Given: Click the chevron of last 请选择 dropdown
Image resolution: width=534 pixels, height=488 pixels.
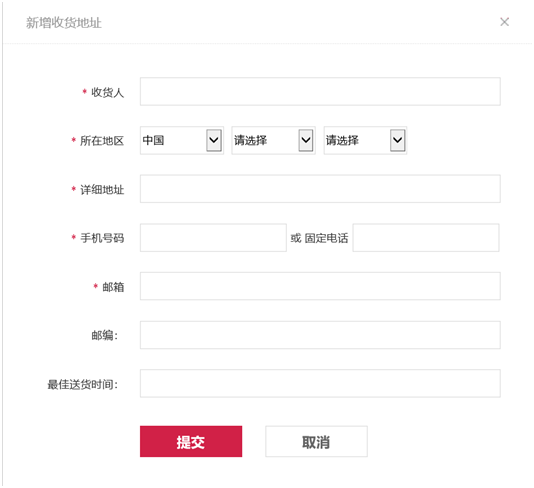Looking at the screenshot, I should tap(397, 140).
